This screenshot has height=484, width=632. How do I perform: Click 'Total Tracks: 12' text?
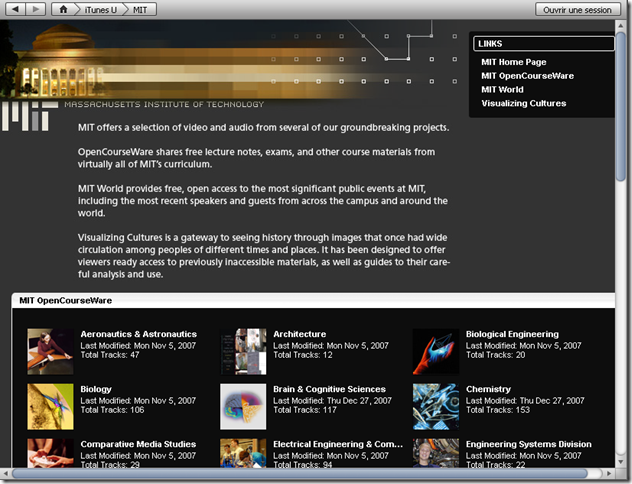(303, 355)
